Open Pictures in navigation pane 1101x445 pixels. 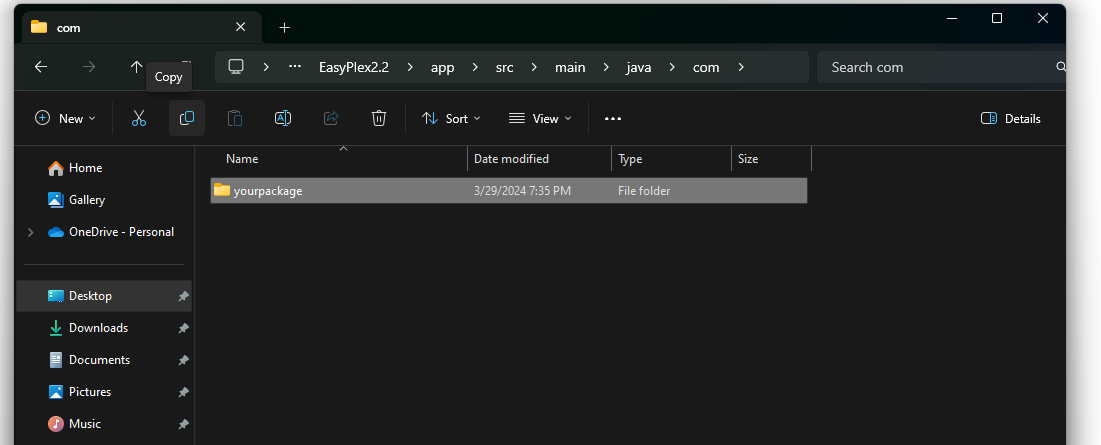pos(104,392)
